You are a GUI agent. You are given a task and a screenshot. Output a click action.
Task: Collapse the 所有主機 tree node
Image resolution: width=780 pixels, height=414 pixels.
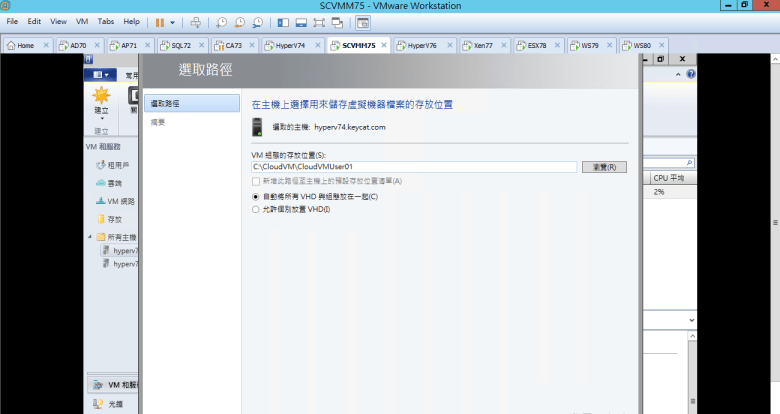click(x=90, y=237)
